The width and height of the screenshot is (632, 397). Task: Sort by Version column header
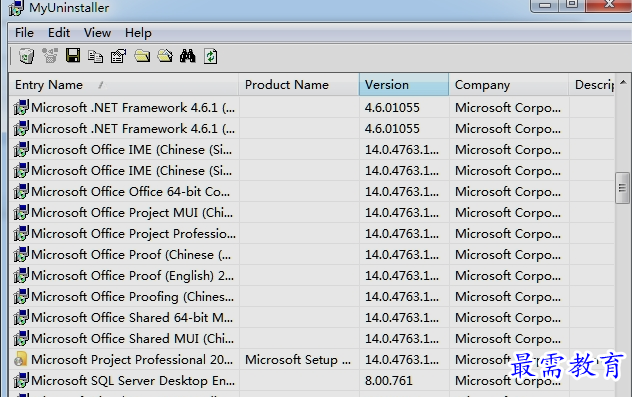point(403,85)
